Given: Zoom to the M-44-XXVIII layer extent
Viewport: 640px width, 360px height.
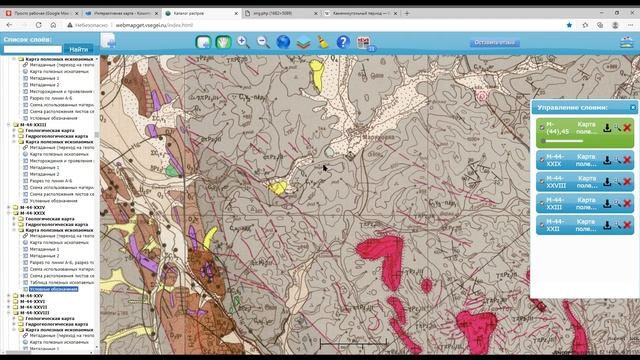Looking at the screenshot, I should point(617,182).
